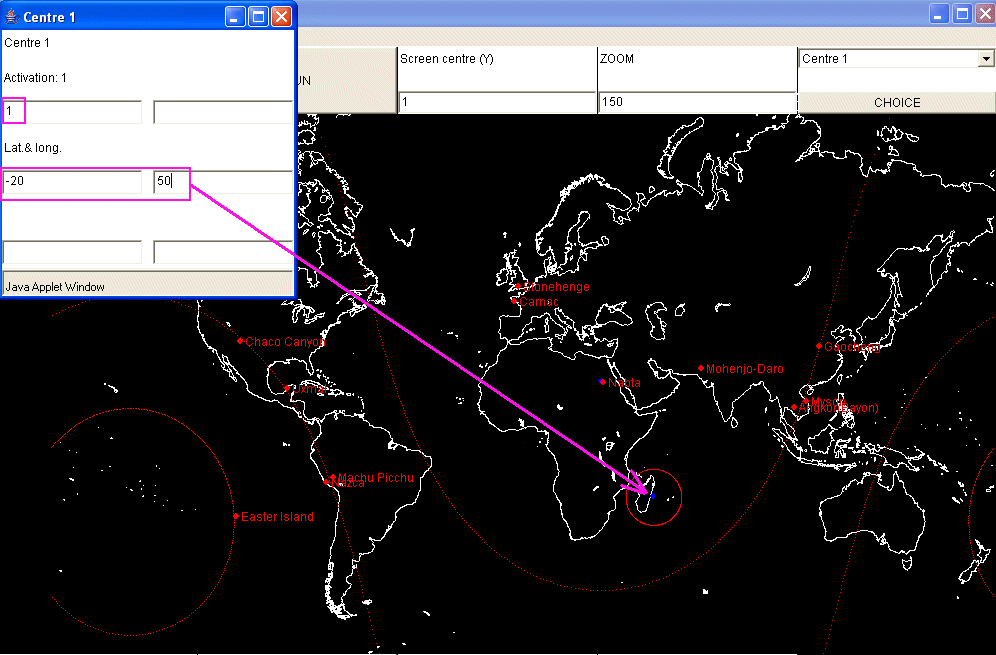This screenshot has height=655, width=996.
Task: Click the Lat.& long. label
Action: point(32,147)
